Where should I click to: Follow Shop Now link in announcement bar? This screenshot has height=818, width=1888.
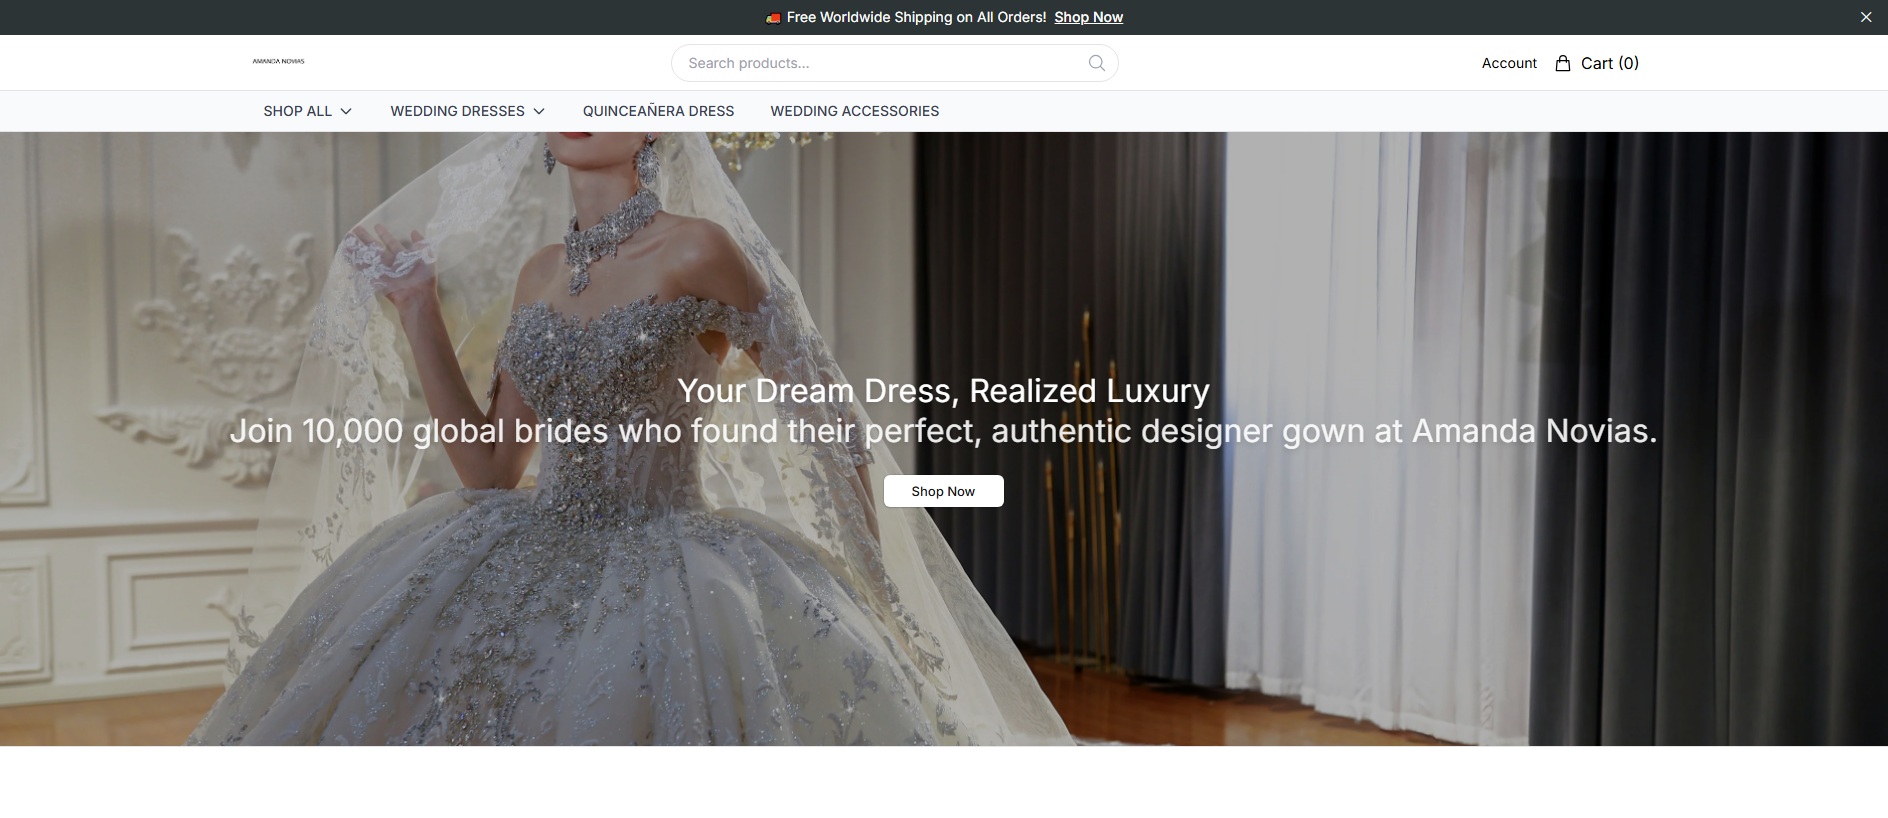click(1088, 17)
